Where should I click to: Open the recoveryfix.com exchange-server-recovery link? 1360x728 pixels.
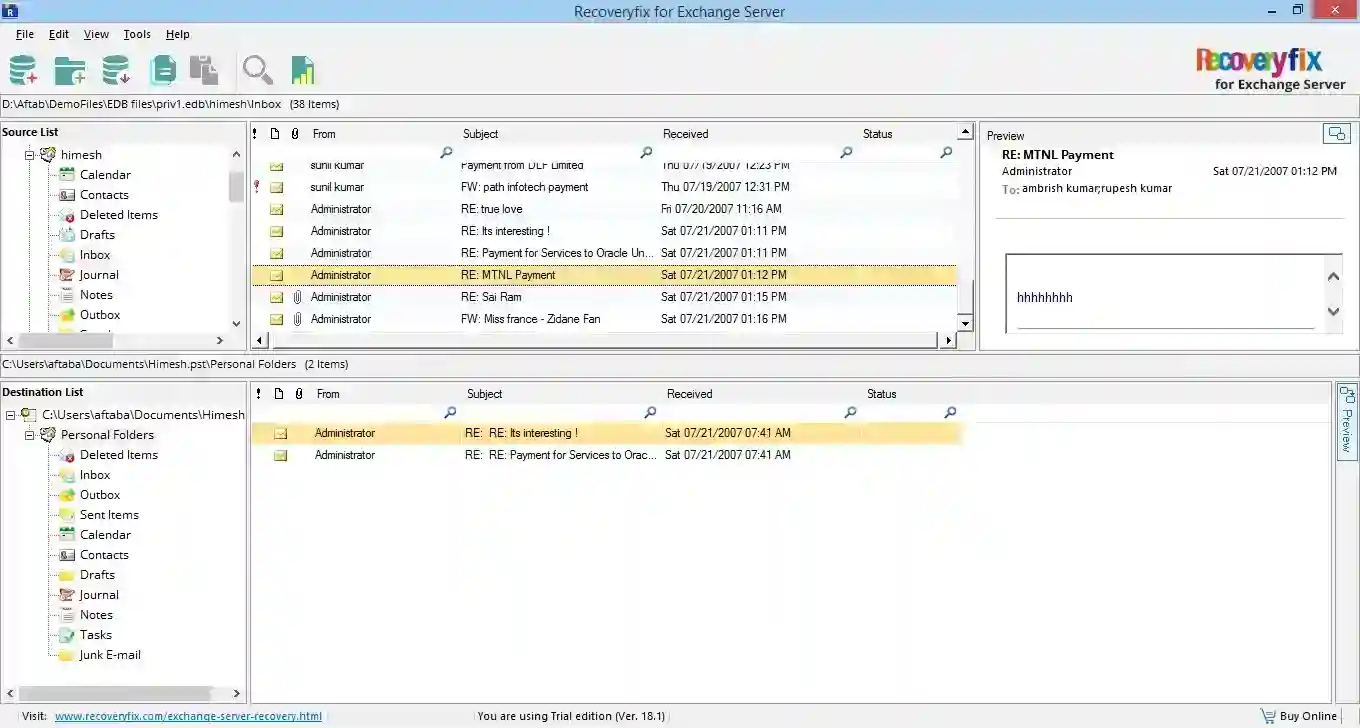[x=188, y=716]
